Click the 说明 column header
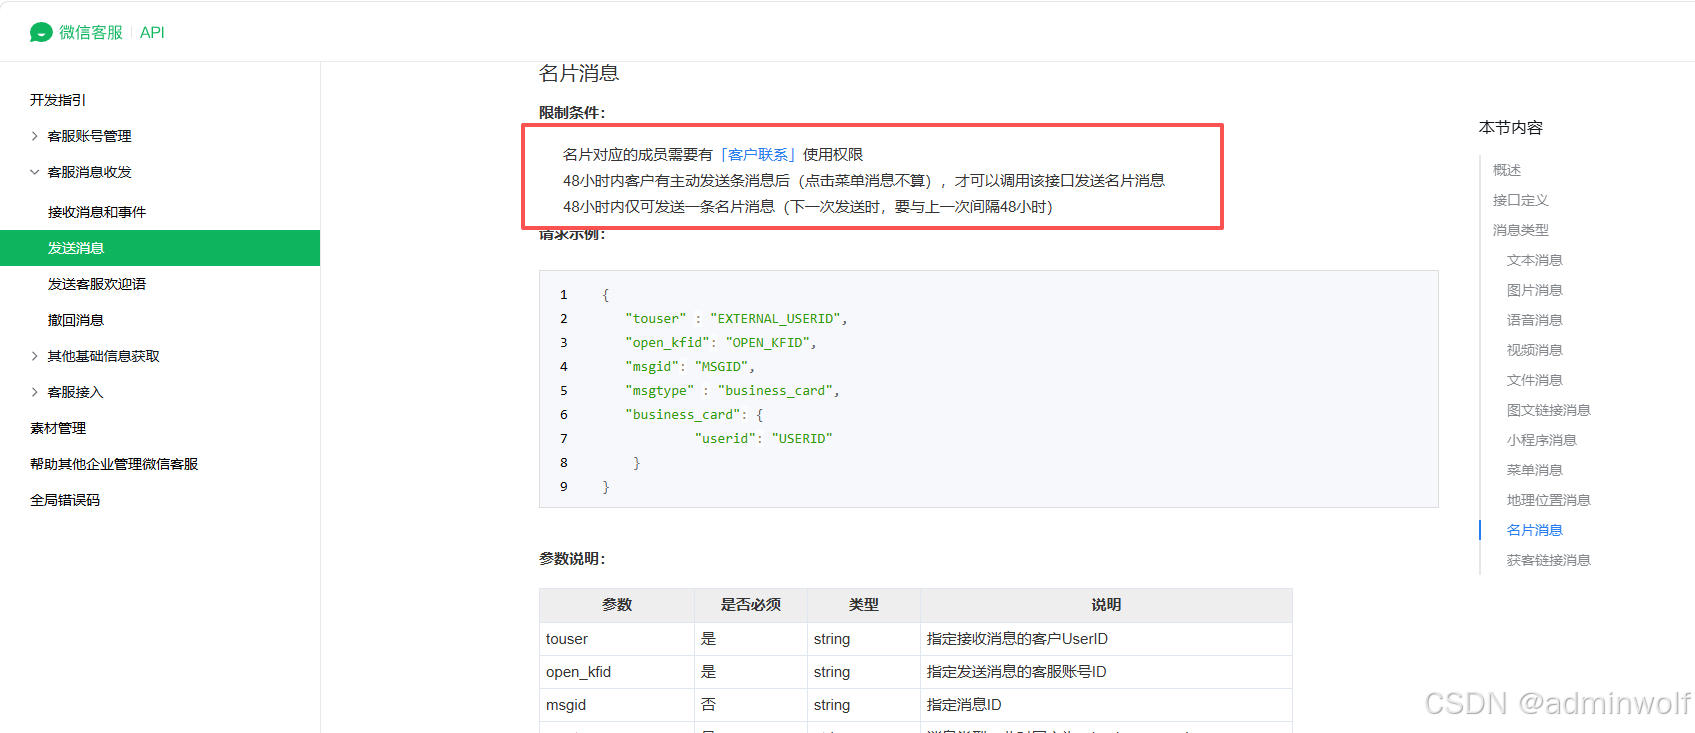This screenshot has width=1695, height=733. [x=1106, y=605]
